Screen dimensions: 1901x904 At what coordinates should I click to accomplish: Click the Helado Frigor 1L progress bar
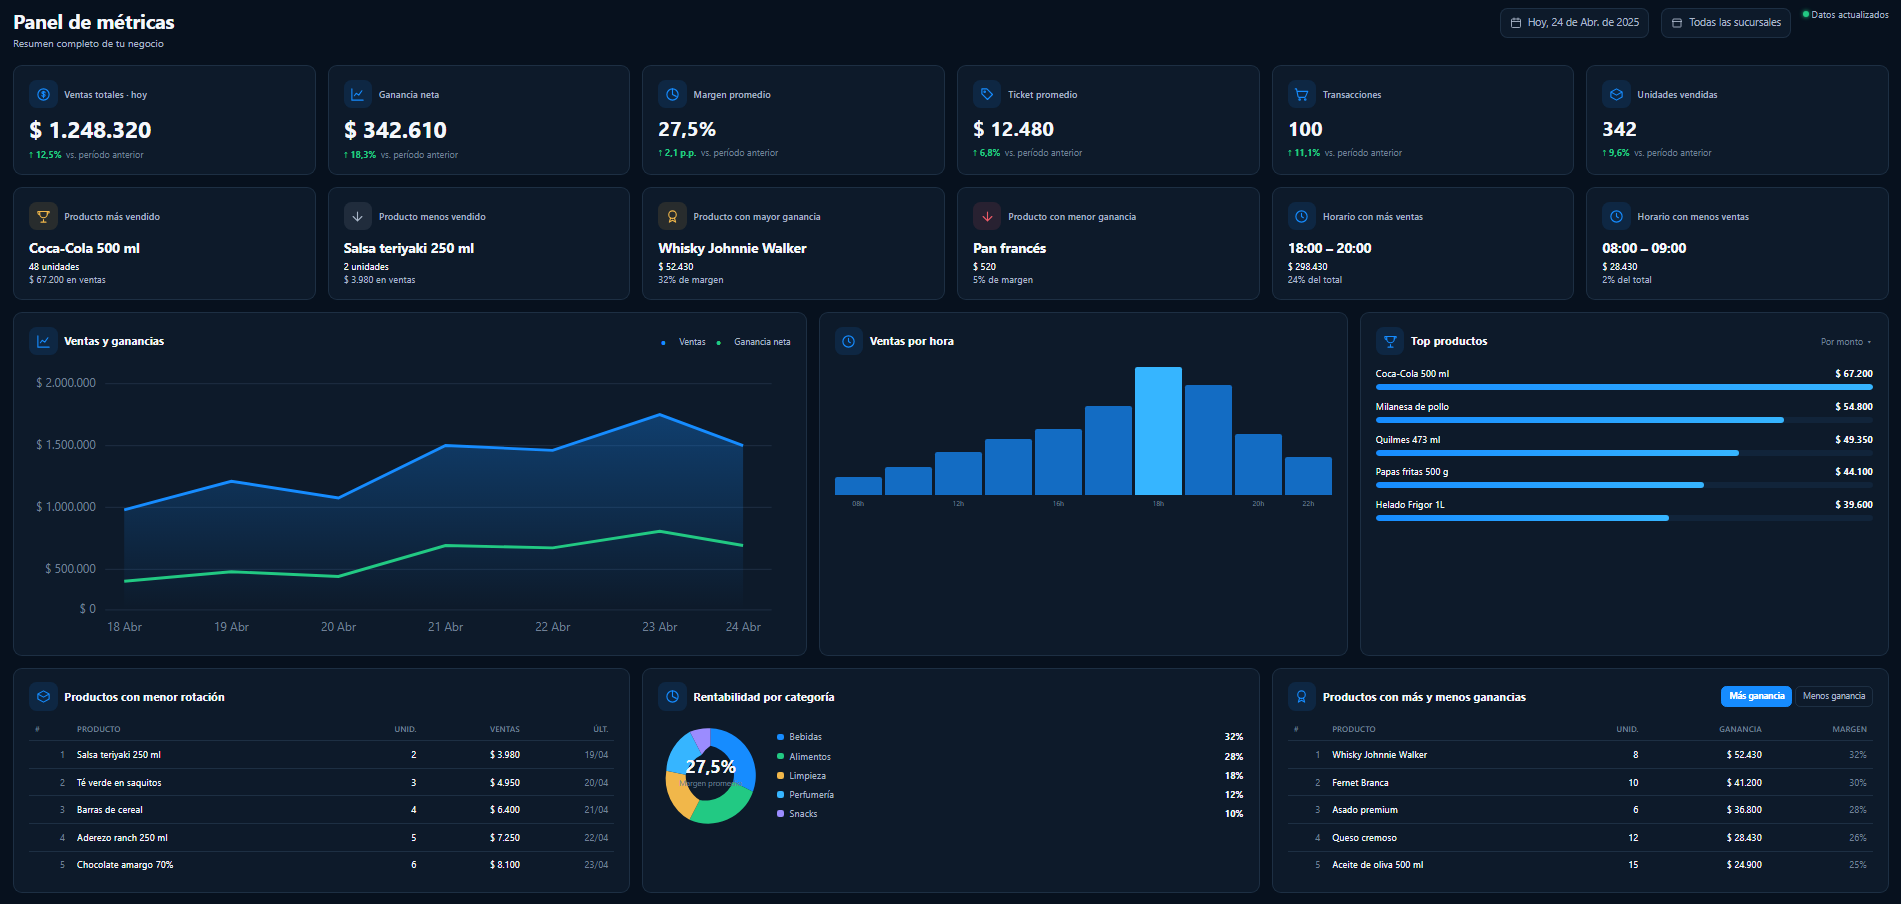click(x=1624, y=518)
